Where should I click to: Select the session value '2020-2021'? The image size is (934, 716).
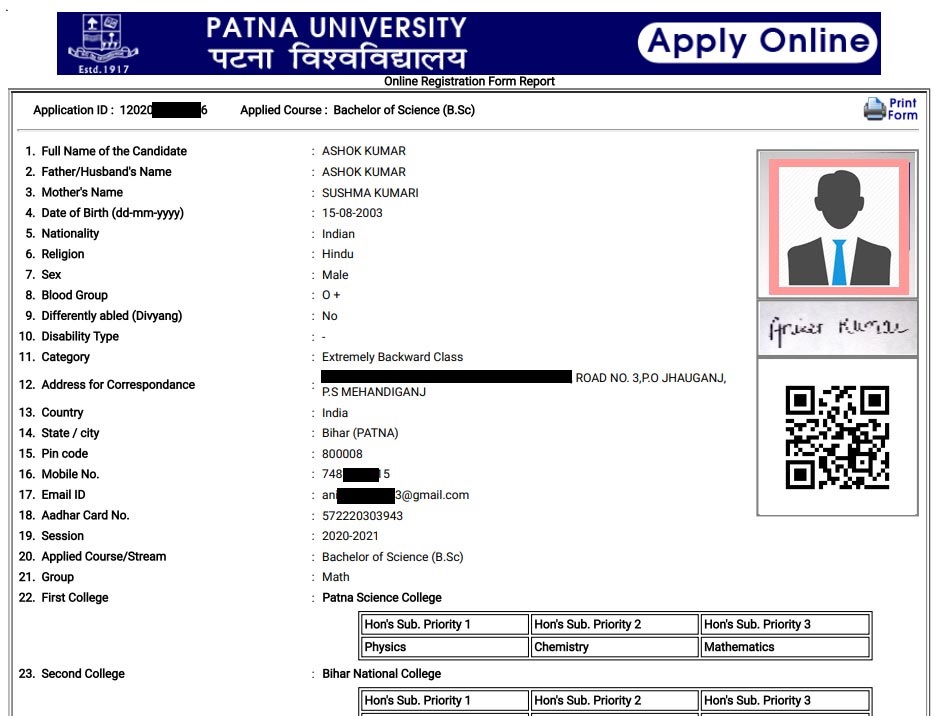click(x=350, y=536)
